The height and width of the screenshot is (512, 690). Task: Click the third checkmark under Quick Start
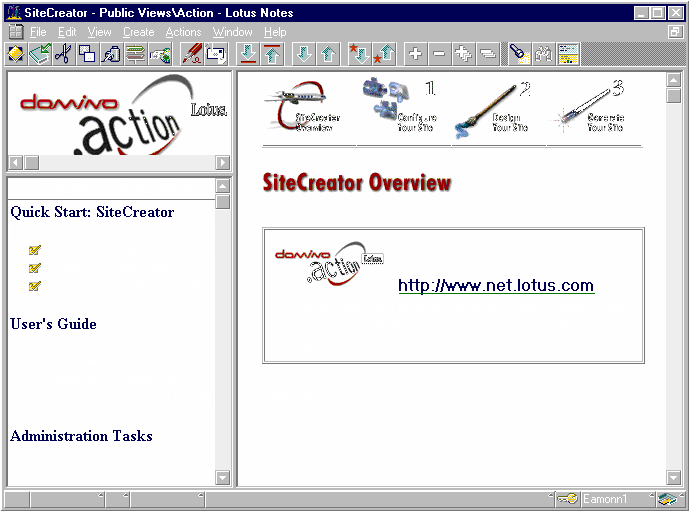click(x=34, y=286)
